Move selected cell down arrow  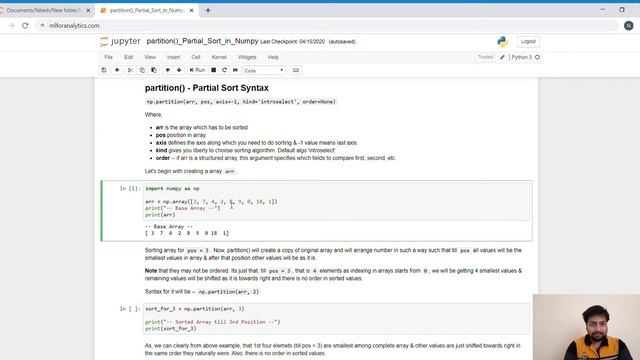(179, 70)
